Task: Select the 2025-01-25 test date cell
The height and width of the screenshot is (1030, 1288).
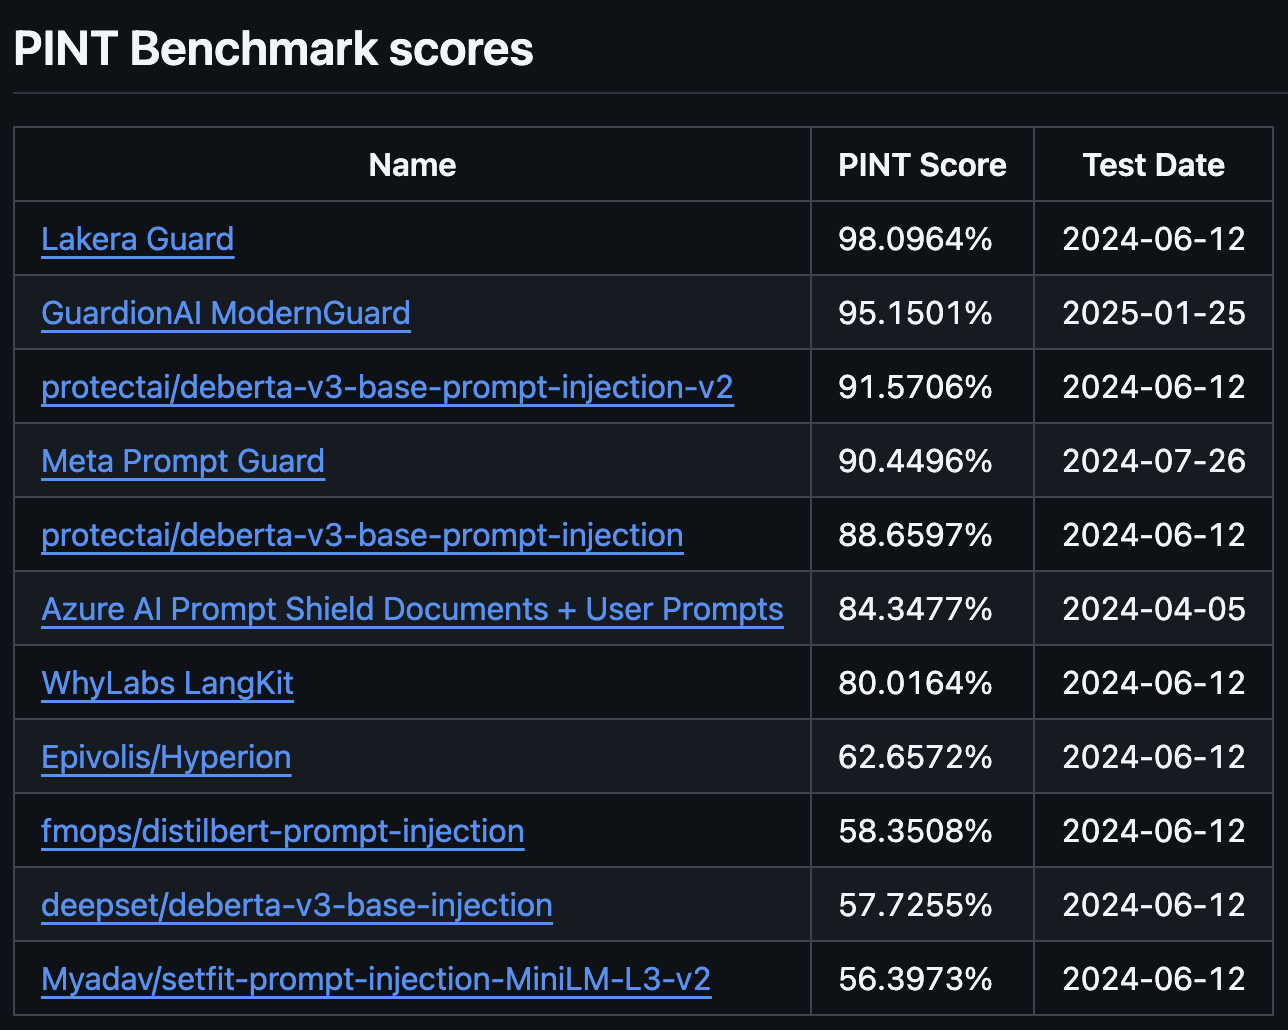Action: (1153, 313)
